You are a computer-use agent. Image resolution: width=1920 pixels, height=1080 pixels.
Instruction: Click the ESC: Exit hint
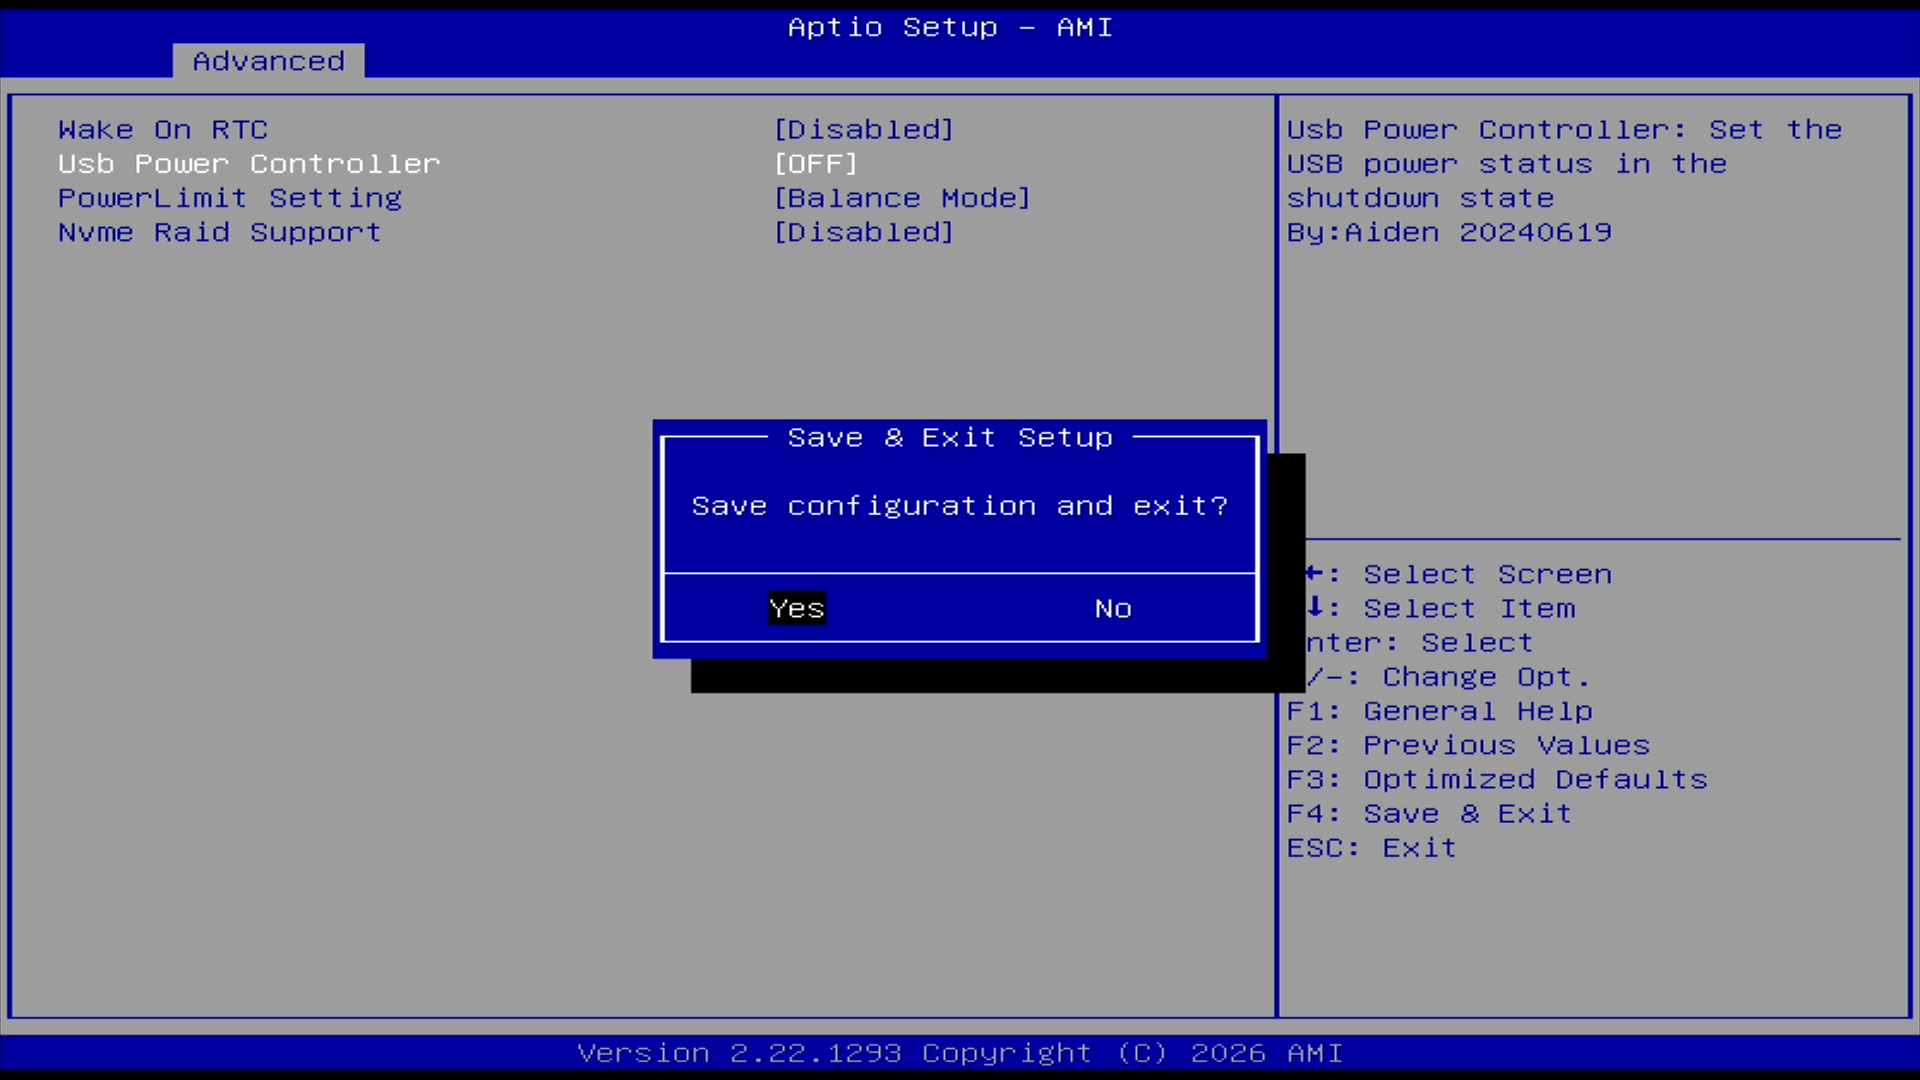coord(1371,848)
